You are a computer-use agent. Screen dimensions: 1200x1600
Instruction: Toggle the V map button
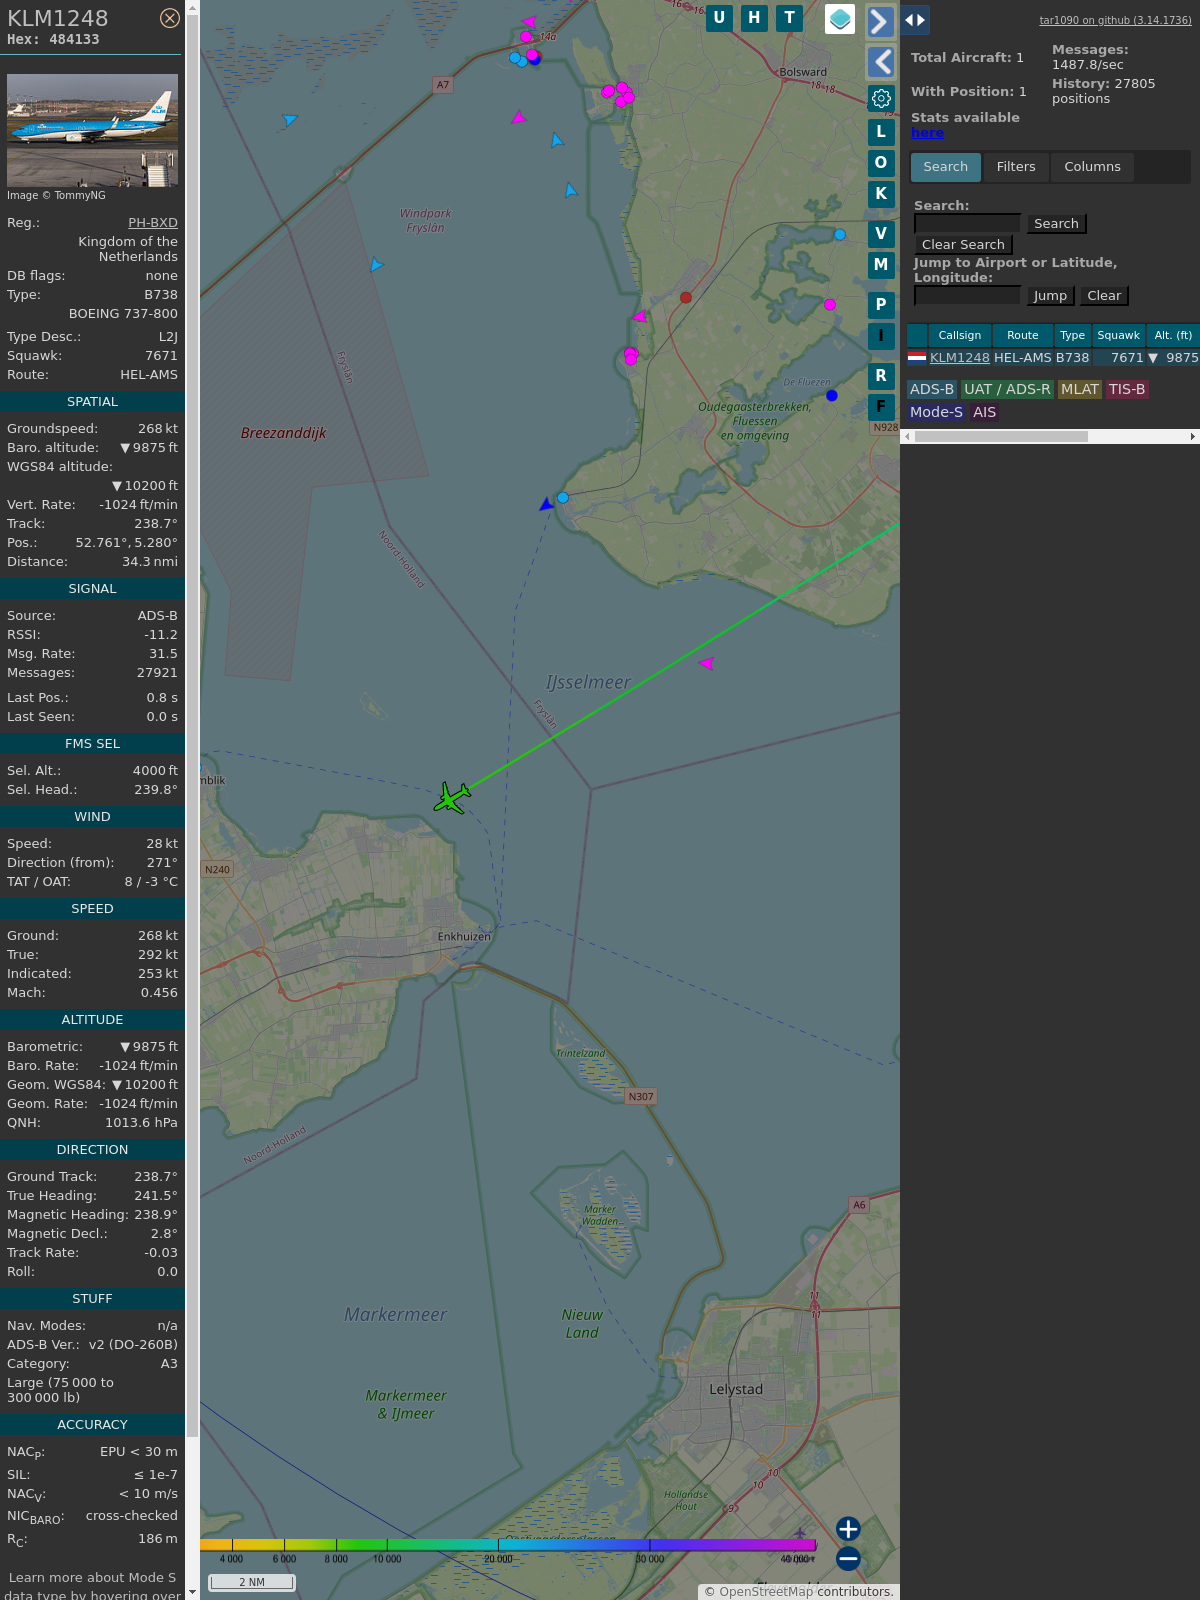[881, 234]
